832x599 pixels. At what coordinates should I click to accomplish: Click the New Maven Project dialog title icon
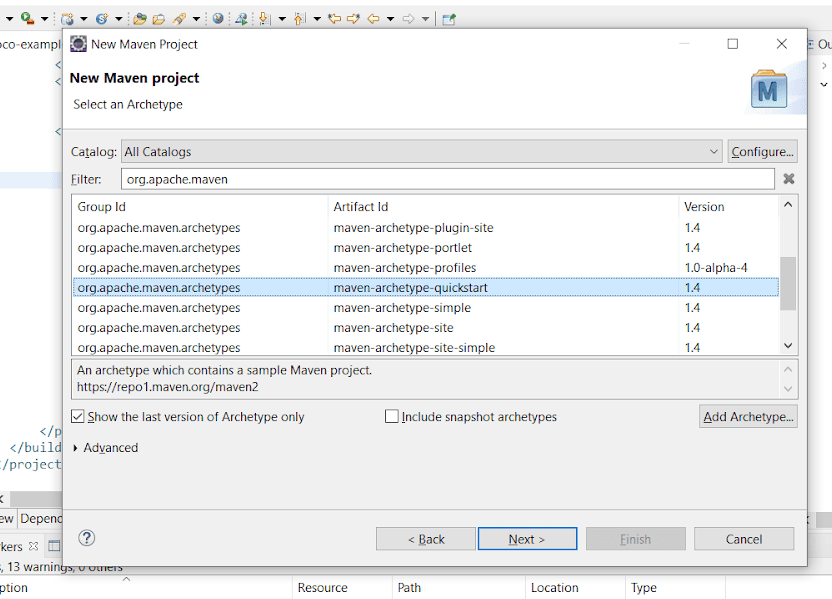tap(78, 44)
